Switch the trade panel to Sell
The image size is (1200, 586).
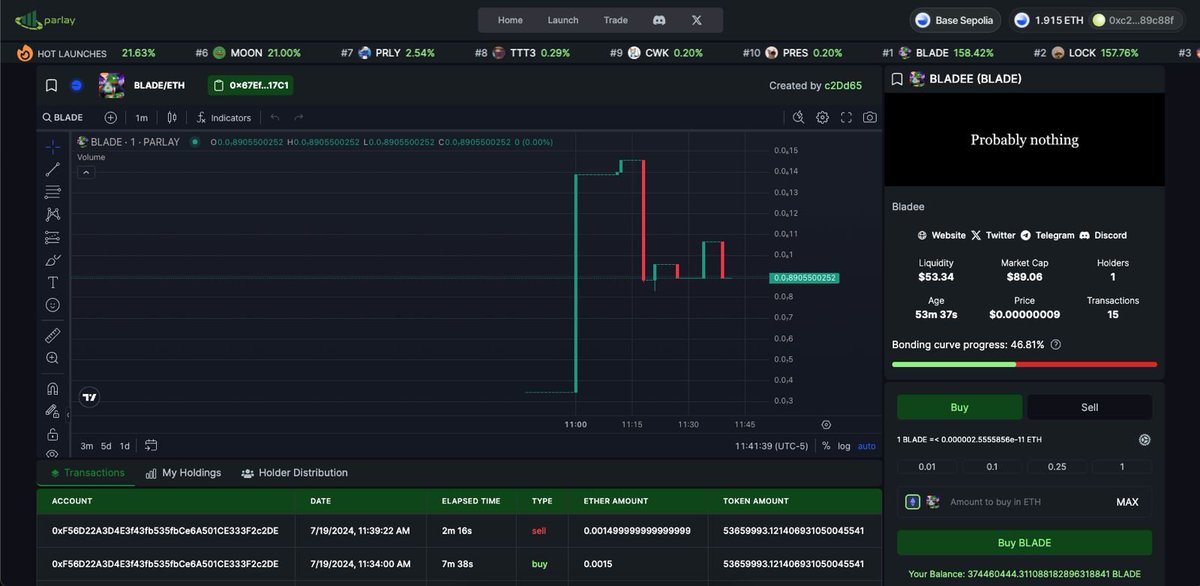point(1089,407)
